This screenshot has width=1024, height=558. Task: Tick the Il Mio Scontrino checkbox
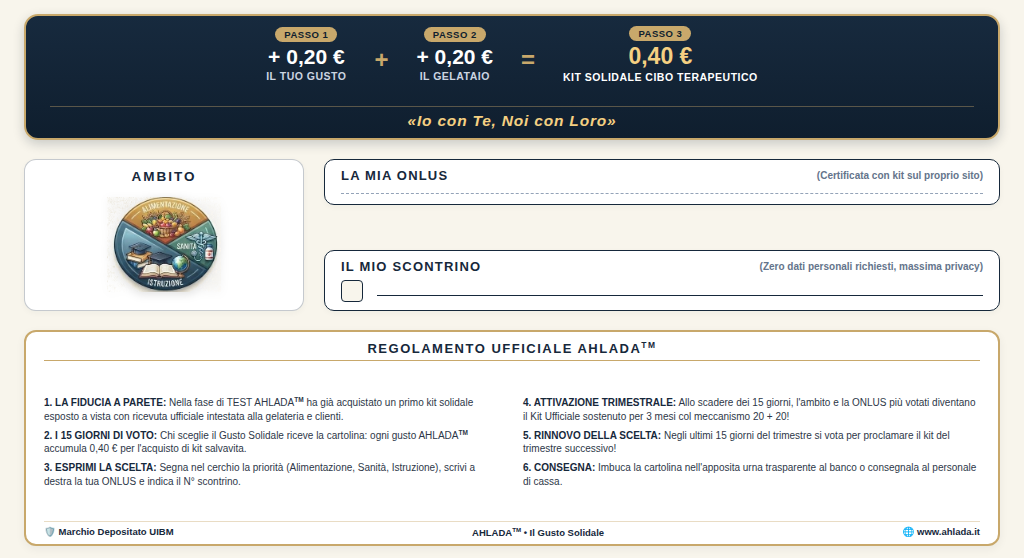coord(352,291)
